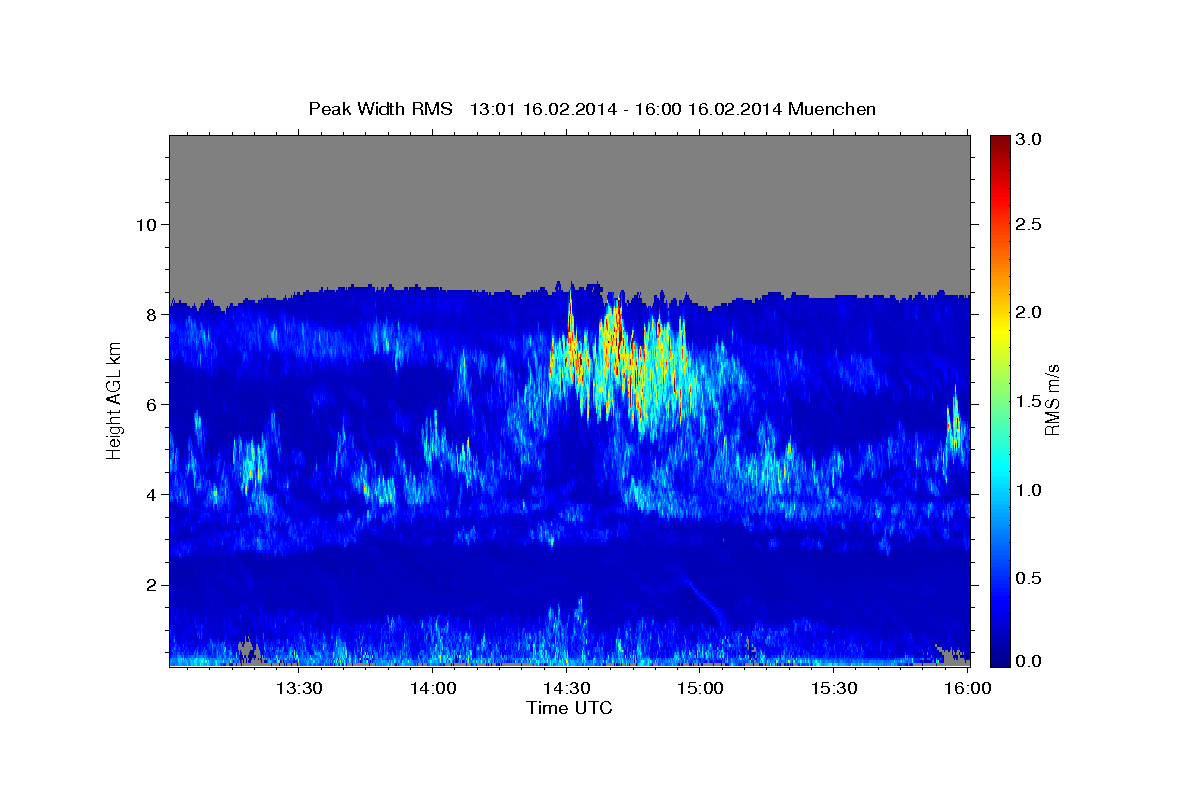Click the 'RMS m/s' colorbar label

coord(1051,400)
